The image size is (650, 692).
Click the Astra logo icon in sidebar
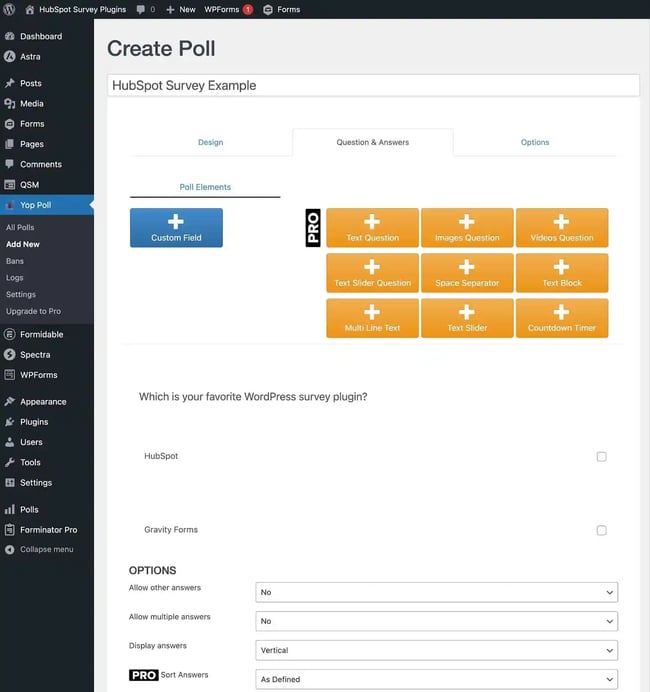click(x=10, y=56)
